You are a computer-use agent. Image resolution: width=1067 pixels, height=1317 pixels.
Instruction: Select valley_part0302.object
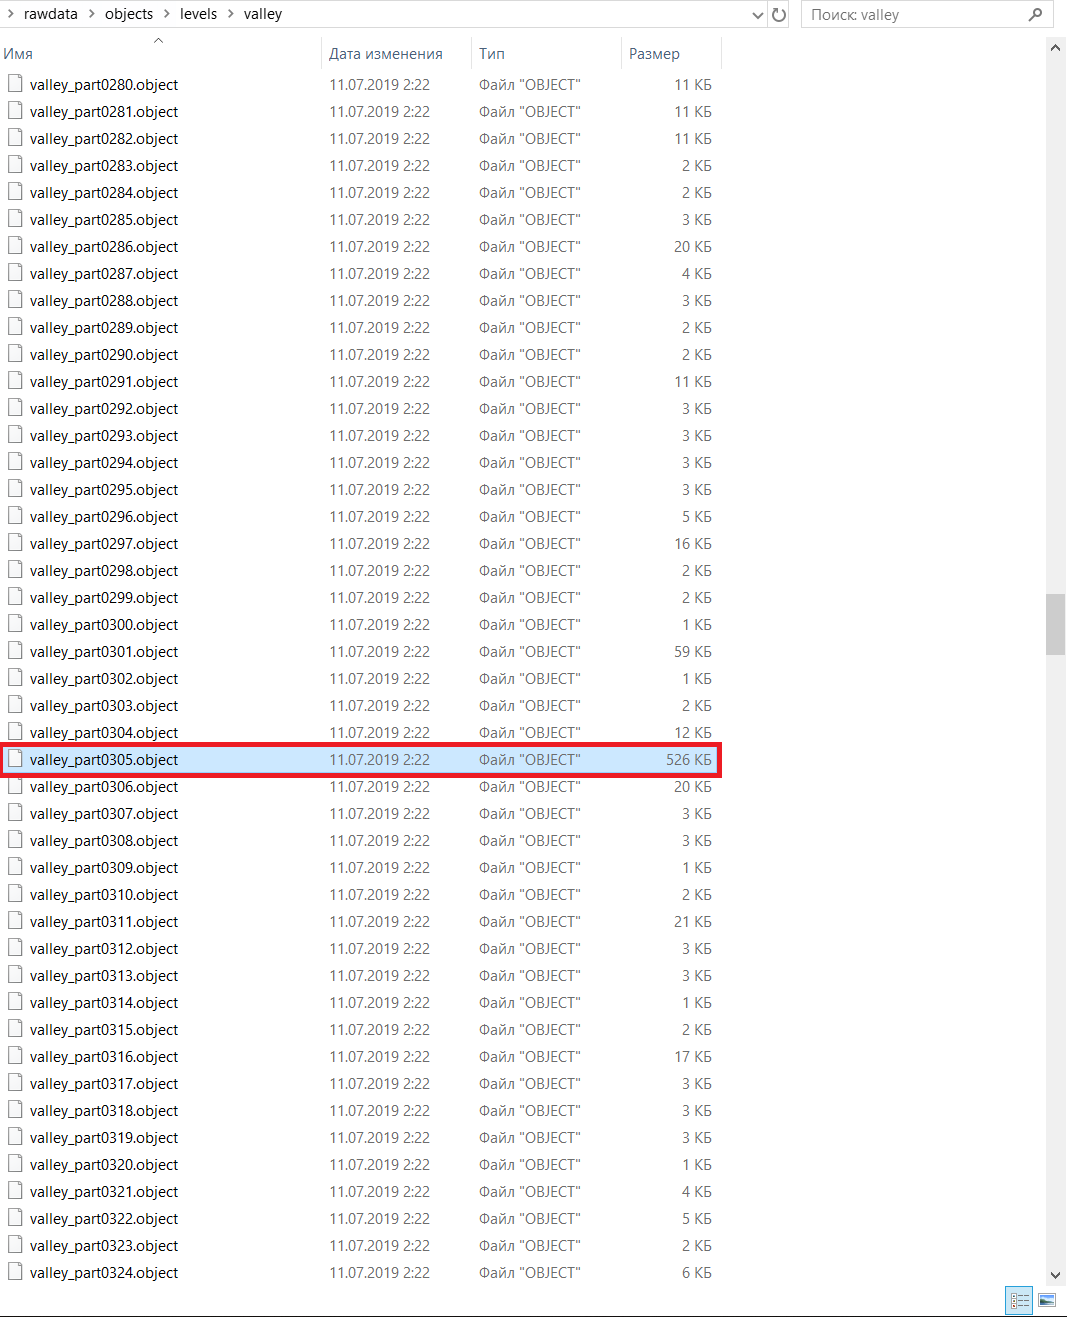click(x=104, y=678)
